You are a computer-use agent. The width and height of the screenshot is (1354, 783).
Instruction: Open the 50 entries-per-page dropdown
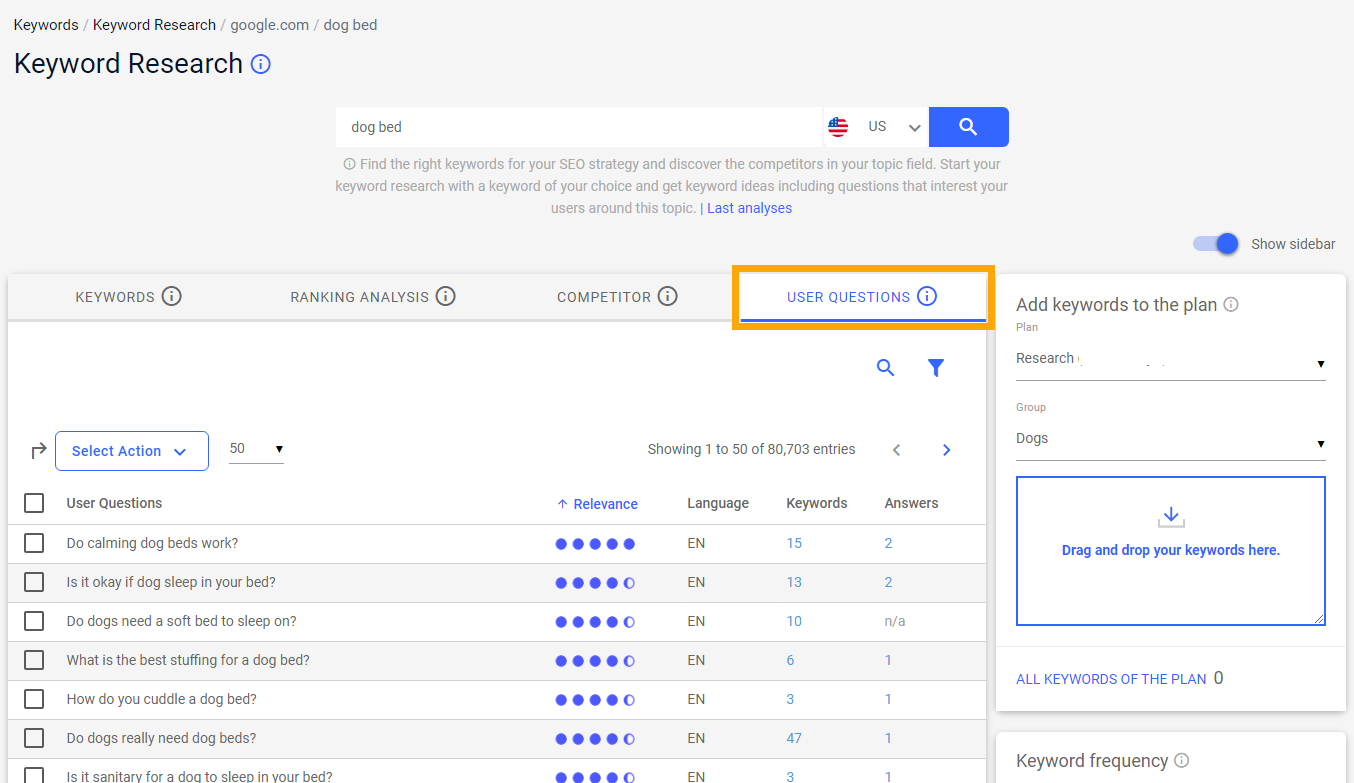tap(256, 450)
